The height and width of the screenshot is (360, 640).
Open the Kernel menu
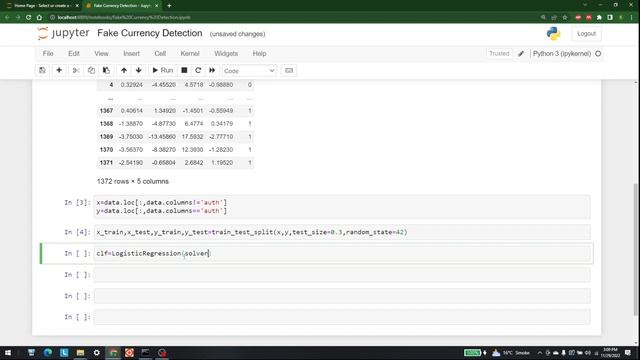pos(190,53)
